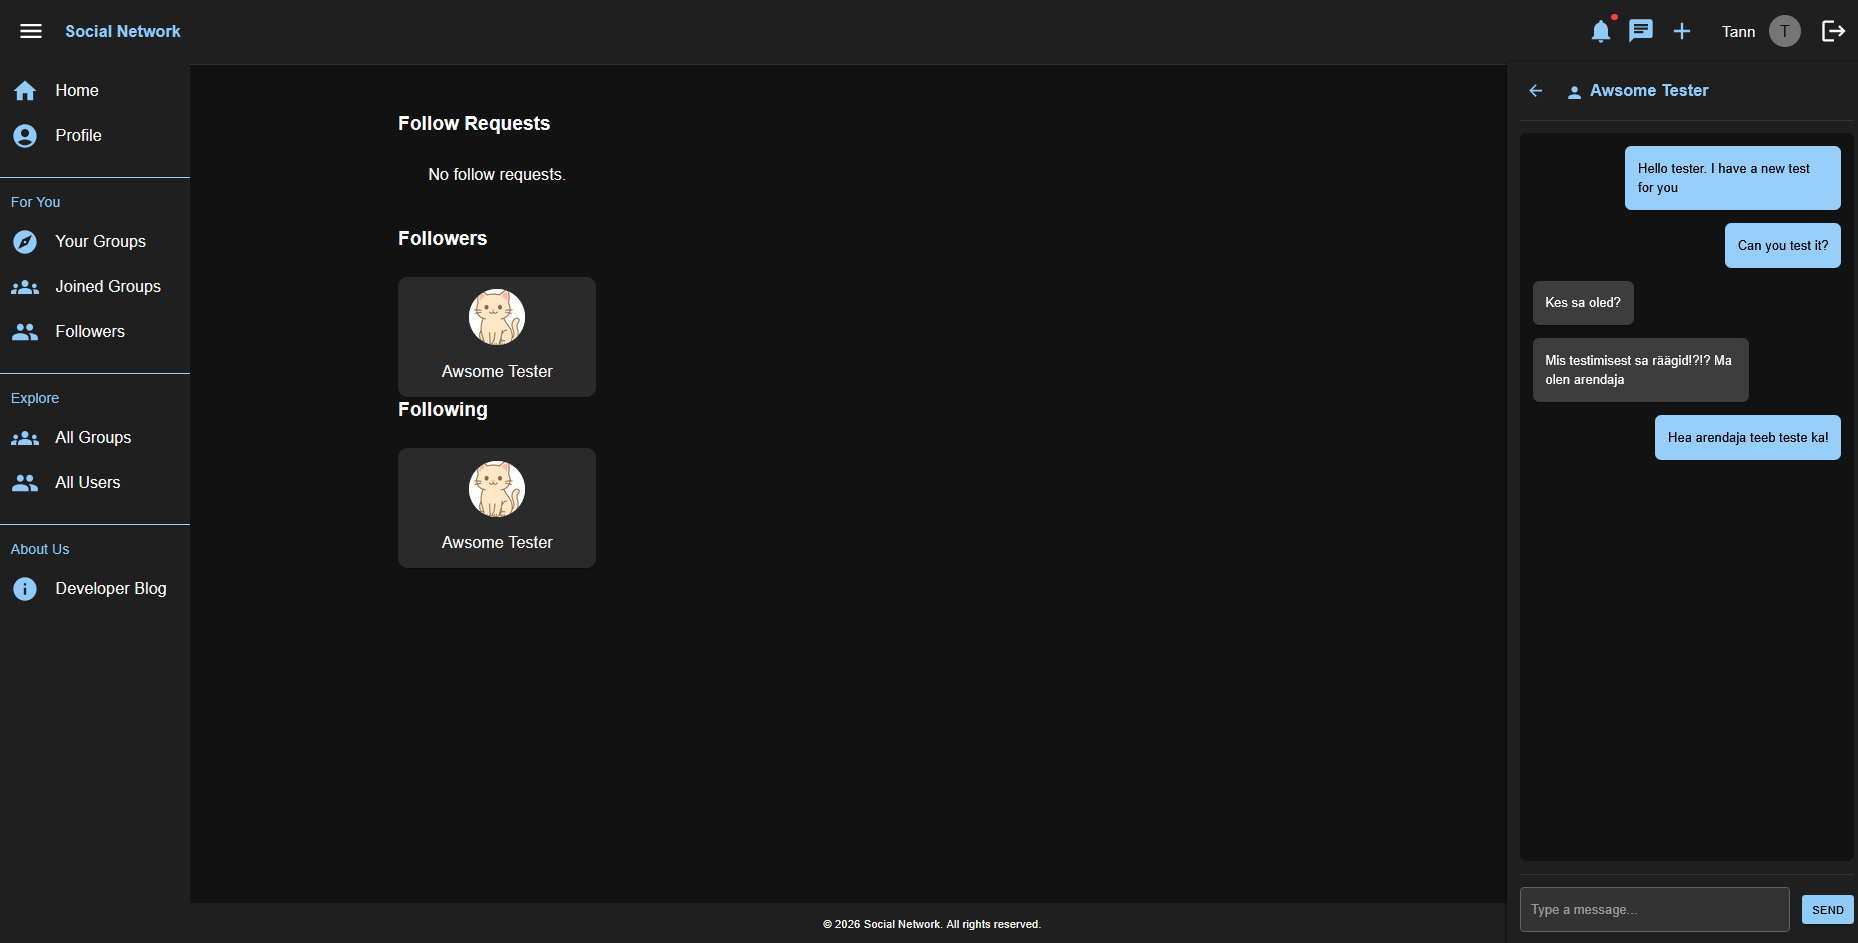Log out using the exit icon
This screenshot has height=943, width=1858.
pos(1834,31)
